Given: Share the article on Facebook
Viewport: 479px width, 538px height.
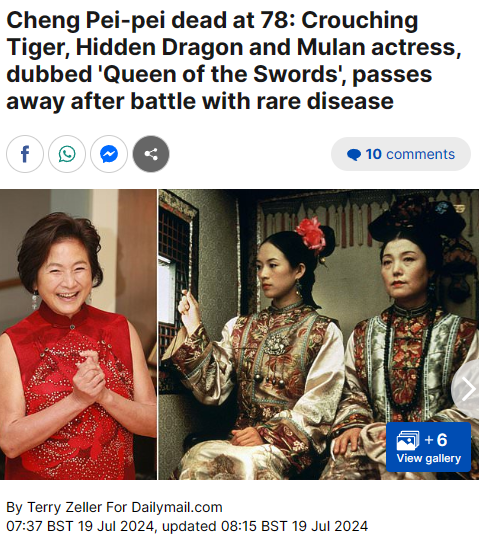Looking at the screenshot, I should pyautogui.click(x=25, y=154).
